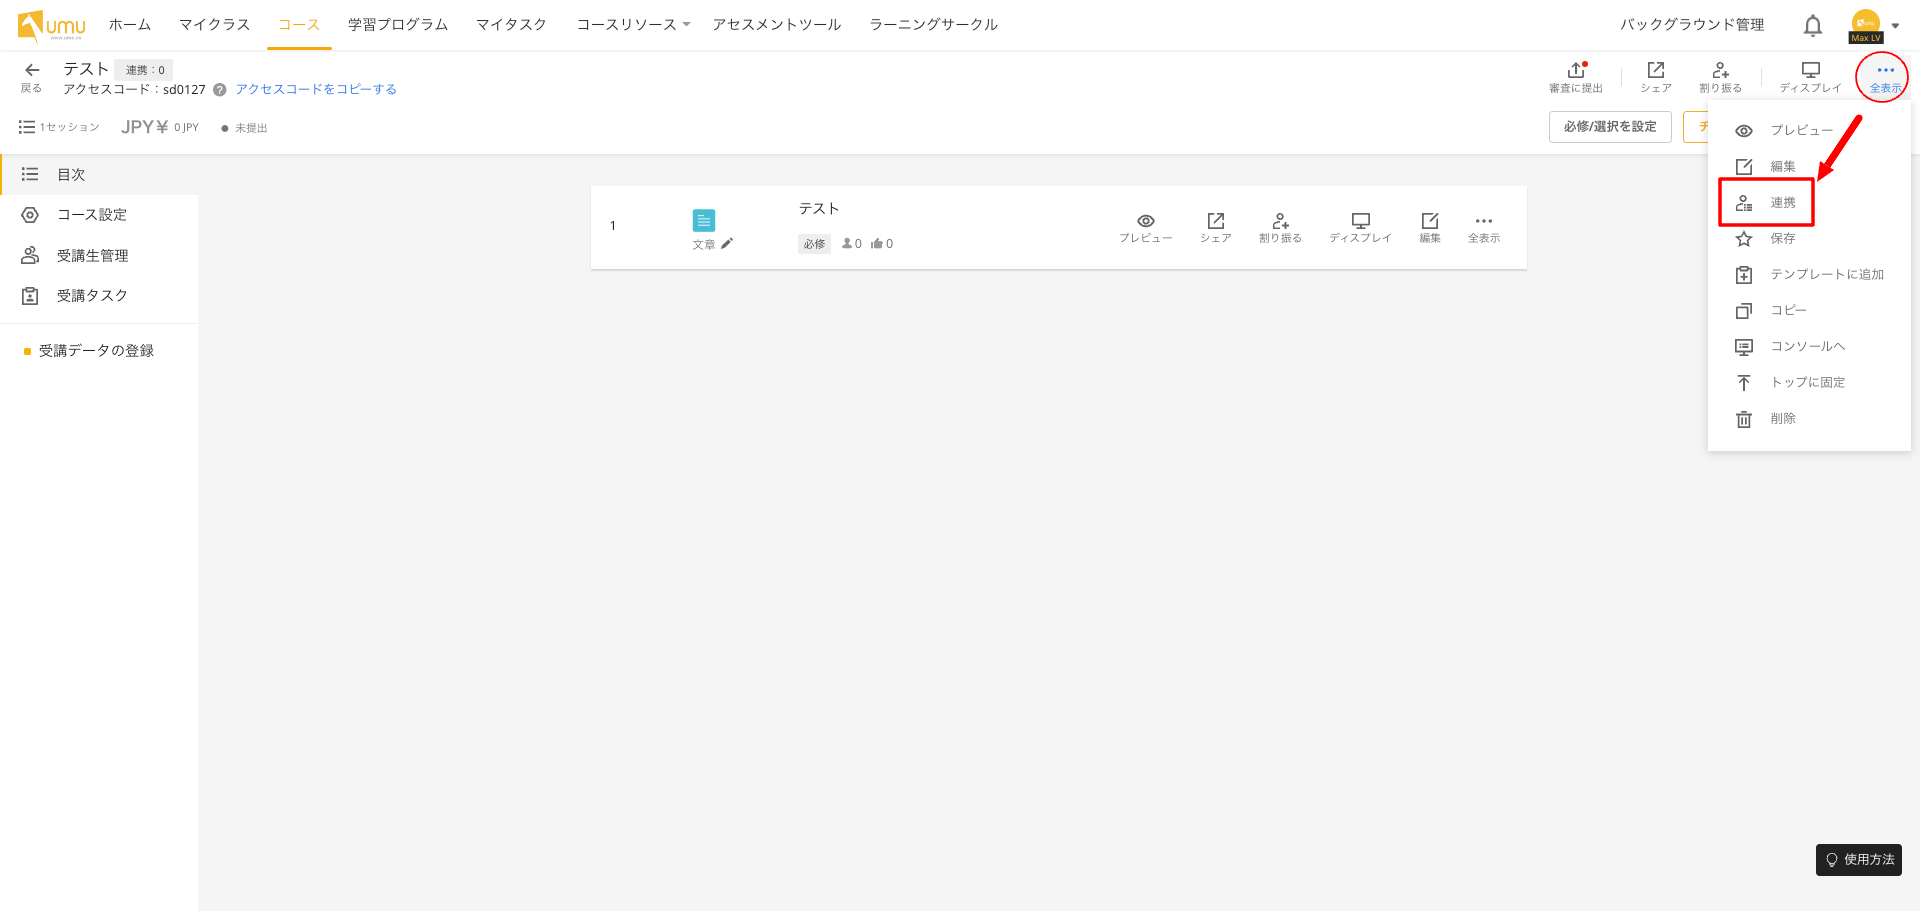Select テンプレートに追加 in the menu

coord(1809,275)
